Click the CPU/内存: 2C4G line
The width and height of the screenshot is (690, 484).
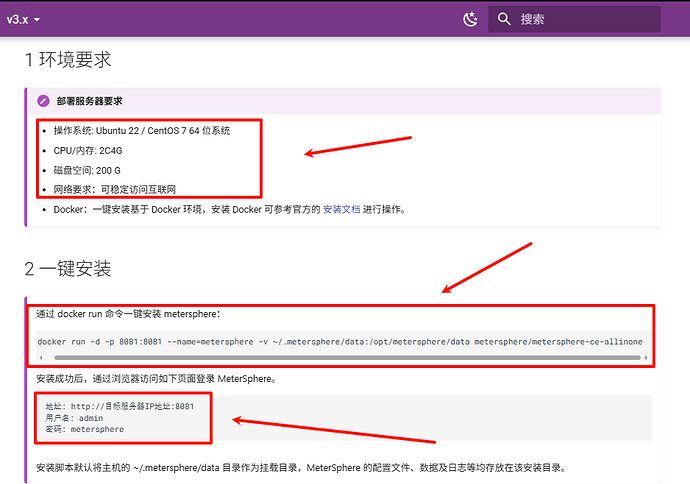pyautogui.click(x=88, y=151)
